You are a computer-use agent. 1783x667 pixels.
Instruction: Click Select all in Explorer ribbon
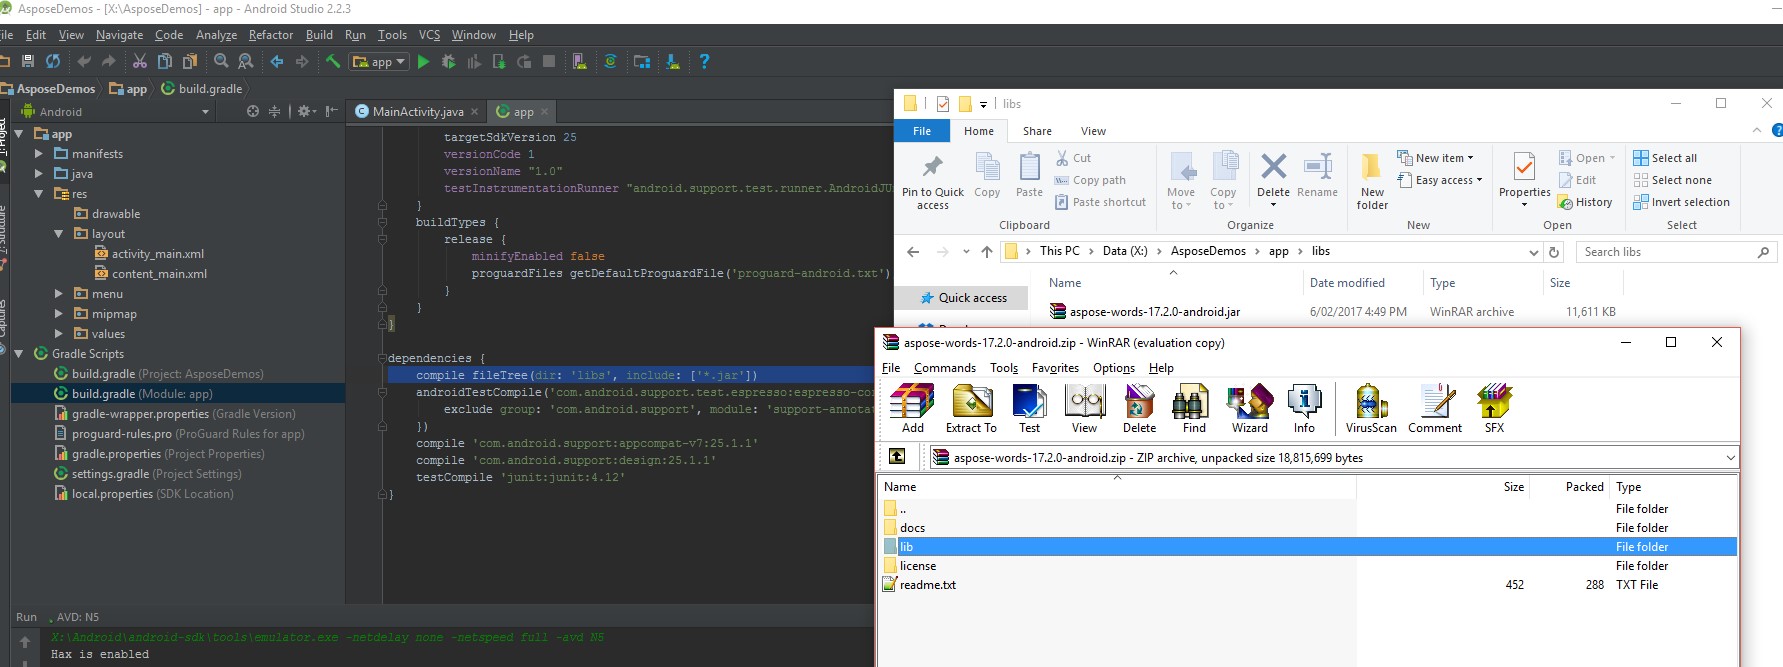pyautogui.click(x=1665, y=158)
